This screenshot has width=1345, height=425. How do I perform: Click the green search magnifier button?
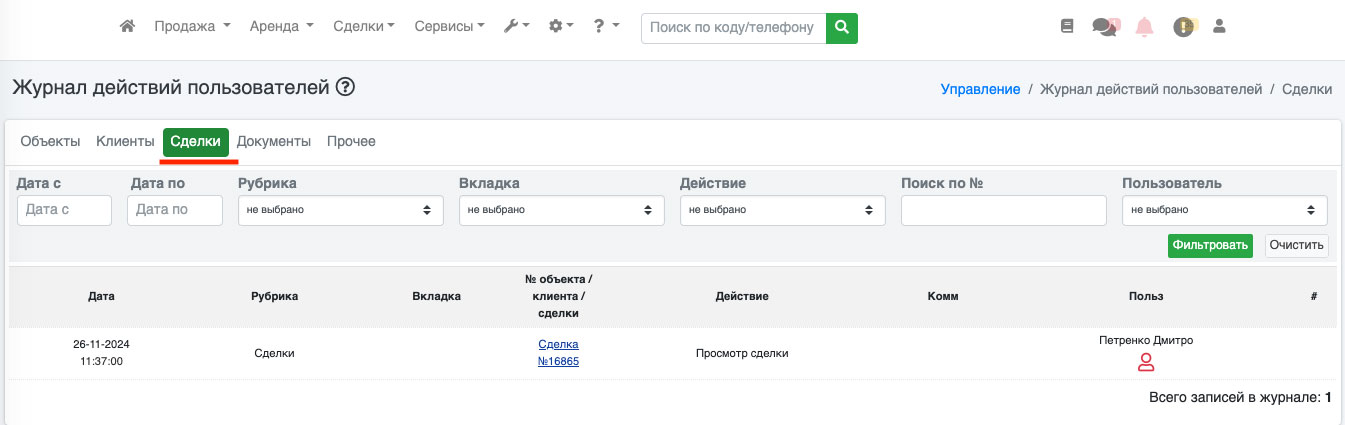(x=842, y=27)
